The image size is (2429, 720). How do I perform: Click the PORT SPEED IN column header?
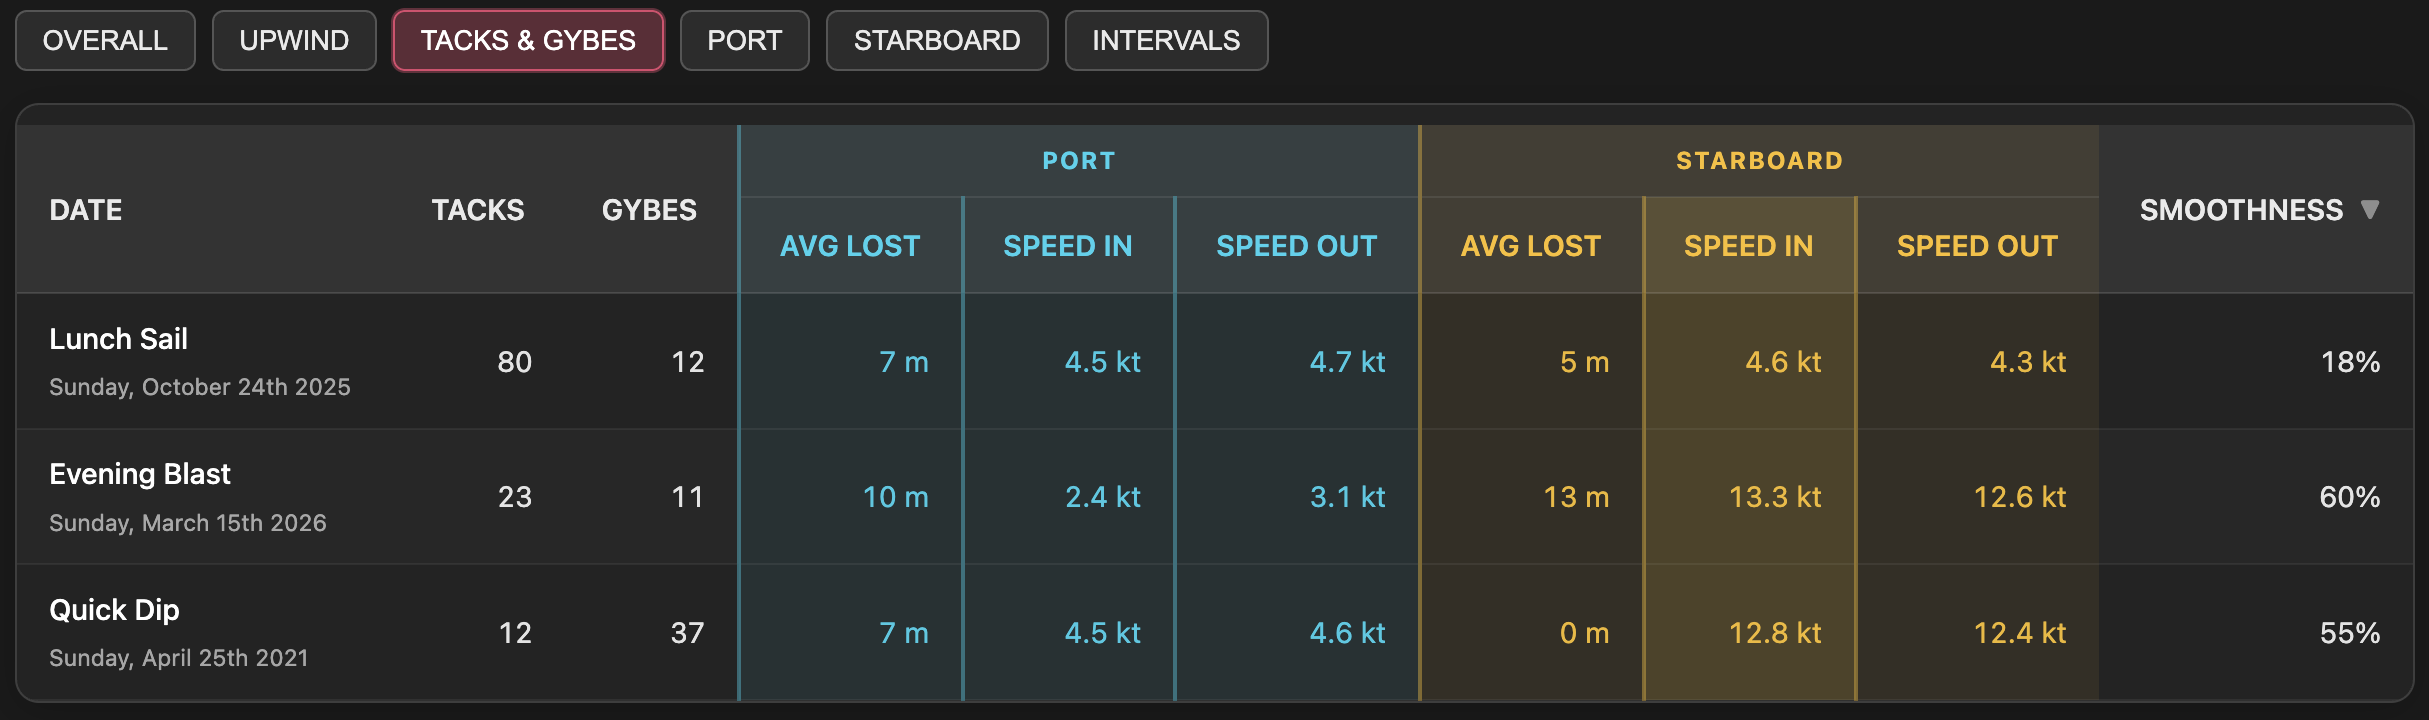tap(1068, 245)
